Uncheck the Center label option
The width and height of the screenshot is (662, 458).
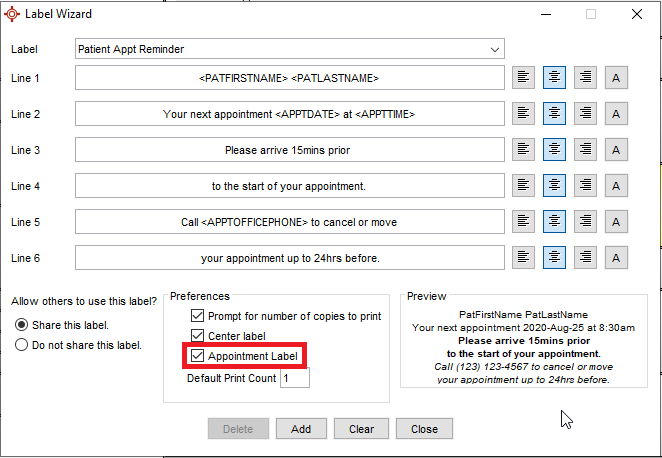pyautogui.click(x=197, y=336)
